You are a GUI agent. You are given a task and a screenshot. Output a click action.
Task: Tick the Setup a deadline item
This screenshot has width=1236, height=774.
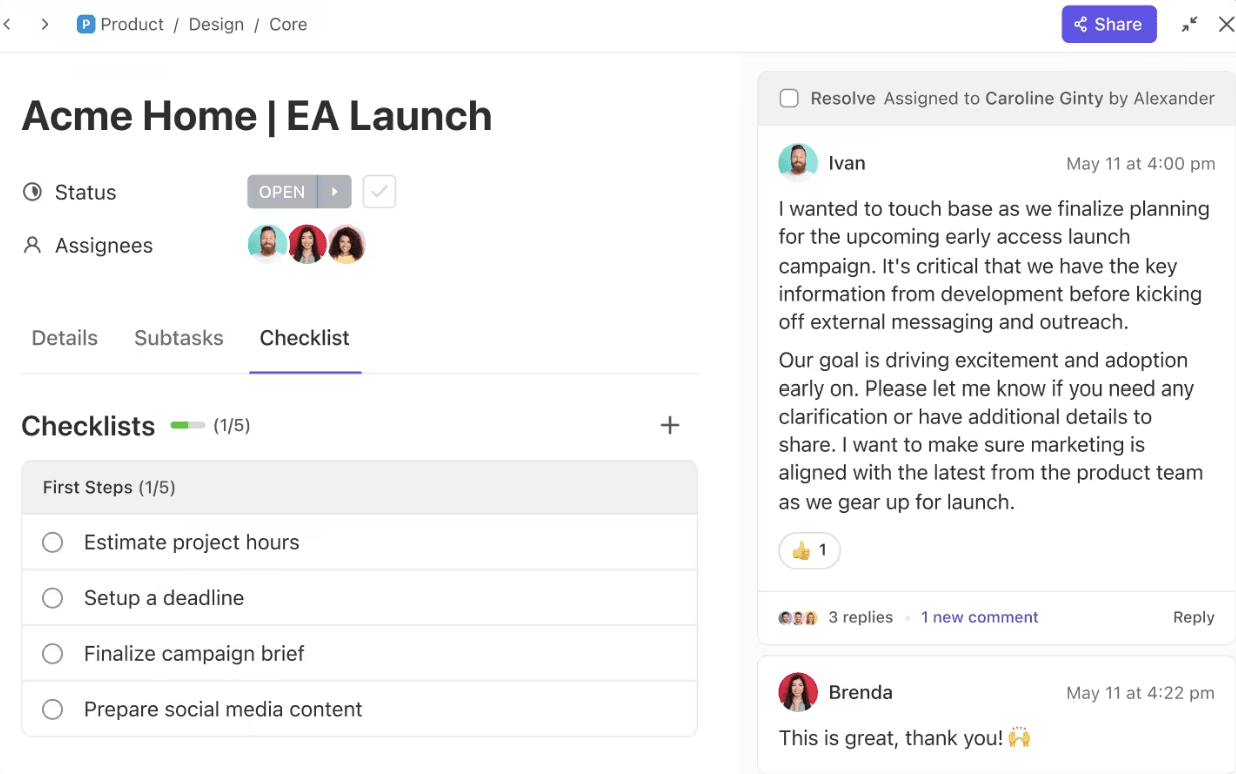(x=52, y=598)
